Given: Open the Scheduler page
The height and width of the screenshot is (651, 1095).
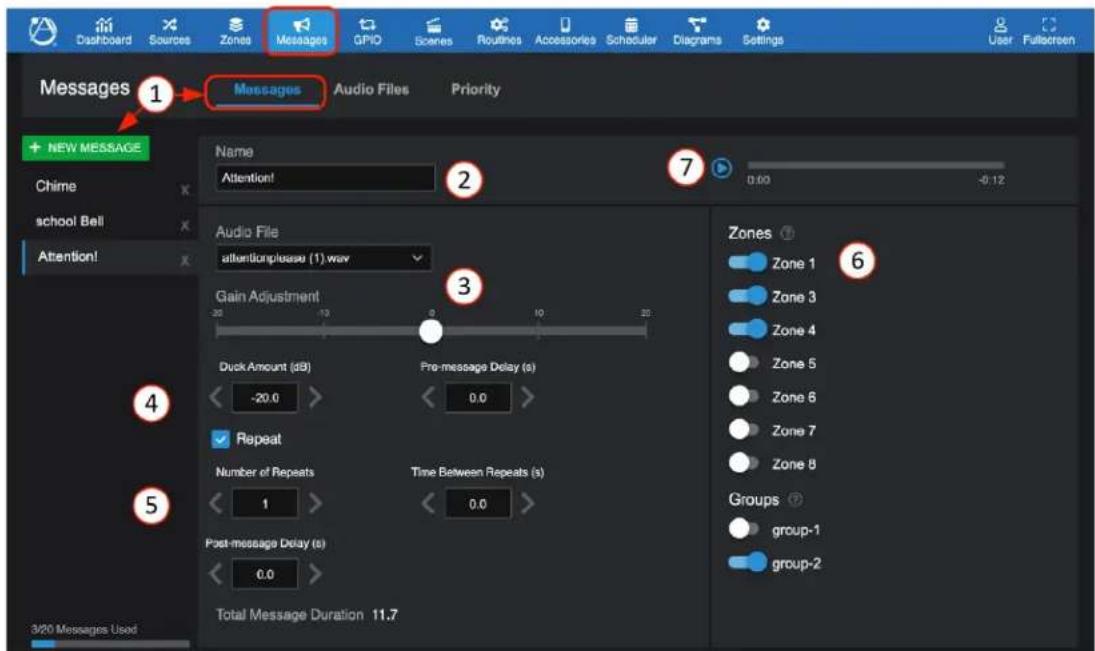Looking at the screenshot, I should 631,32.
